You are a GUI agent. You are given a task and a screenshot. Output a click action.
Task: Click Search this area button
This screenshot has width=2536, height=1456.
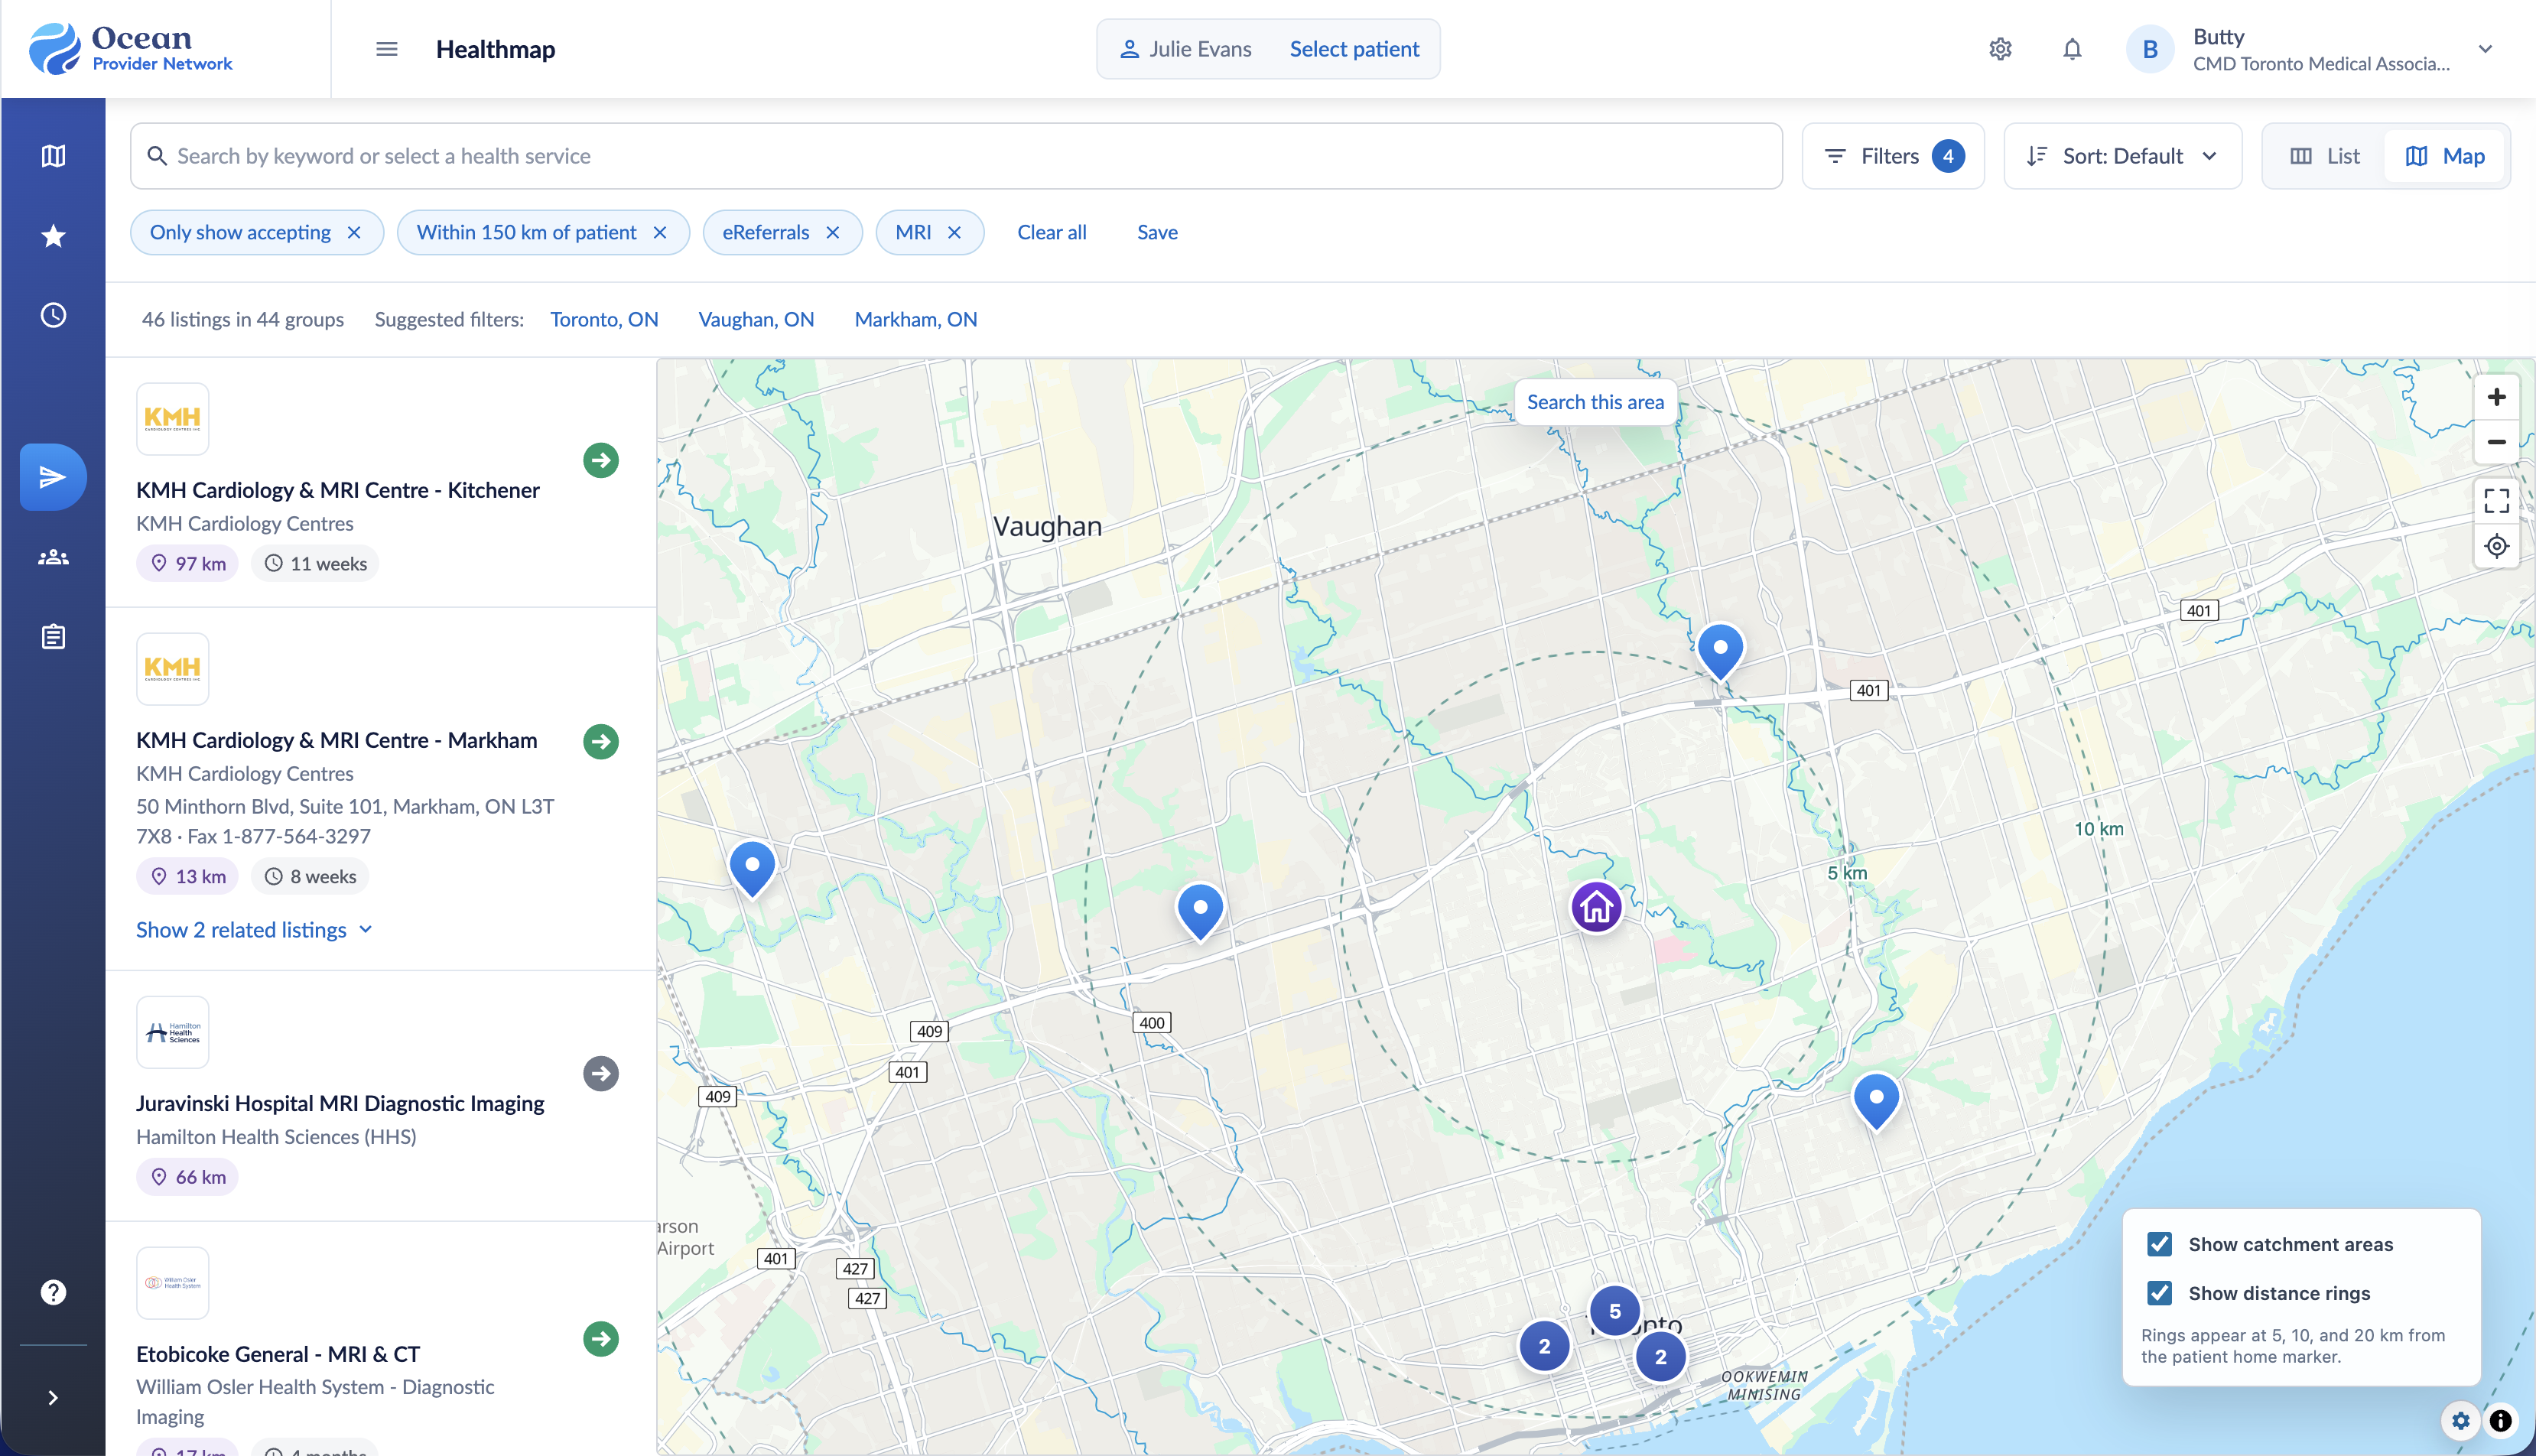pyautogui.click(x=1595, y=402)
